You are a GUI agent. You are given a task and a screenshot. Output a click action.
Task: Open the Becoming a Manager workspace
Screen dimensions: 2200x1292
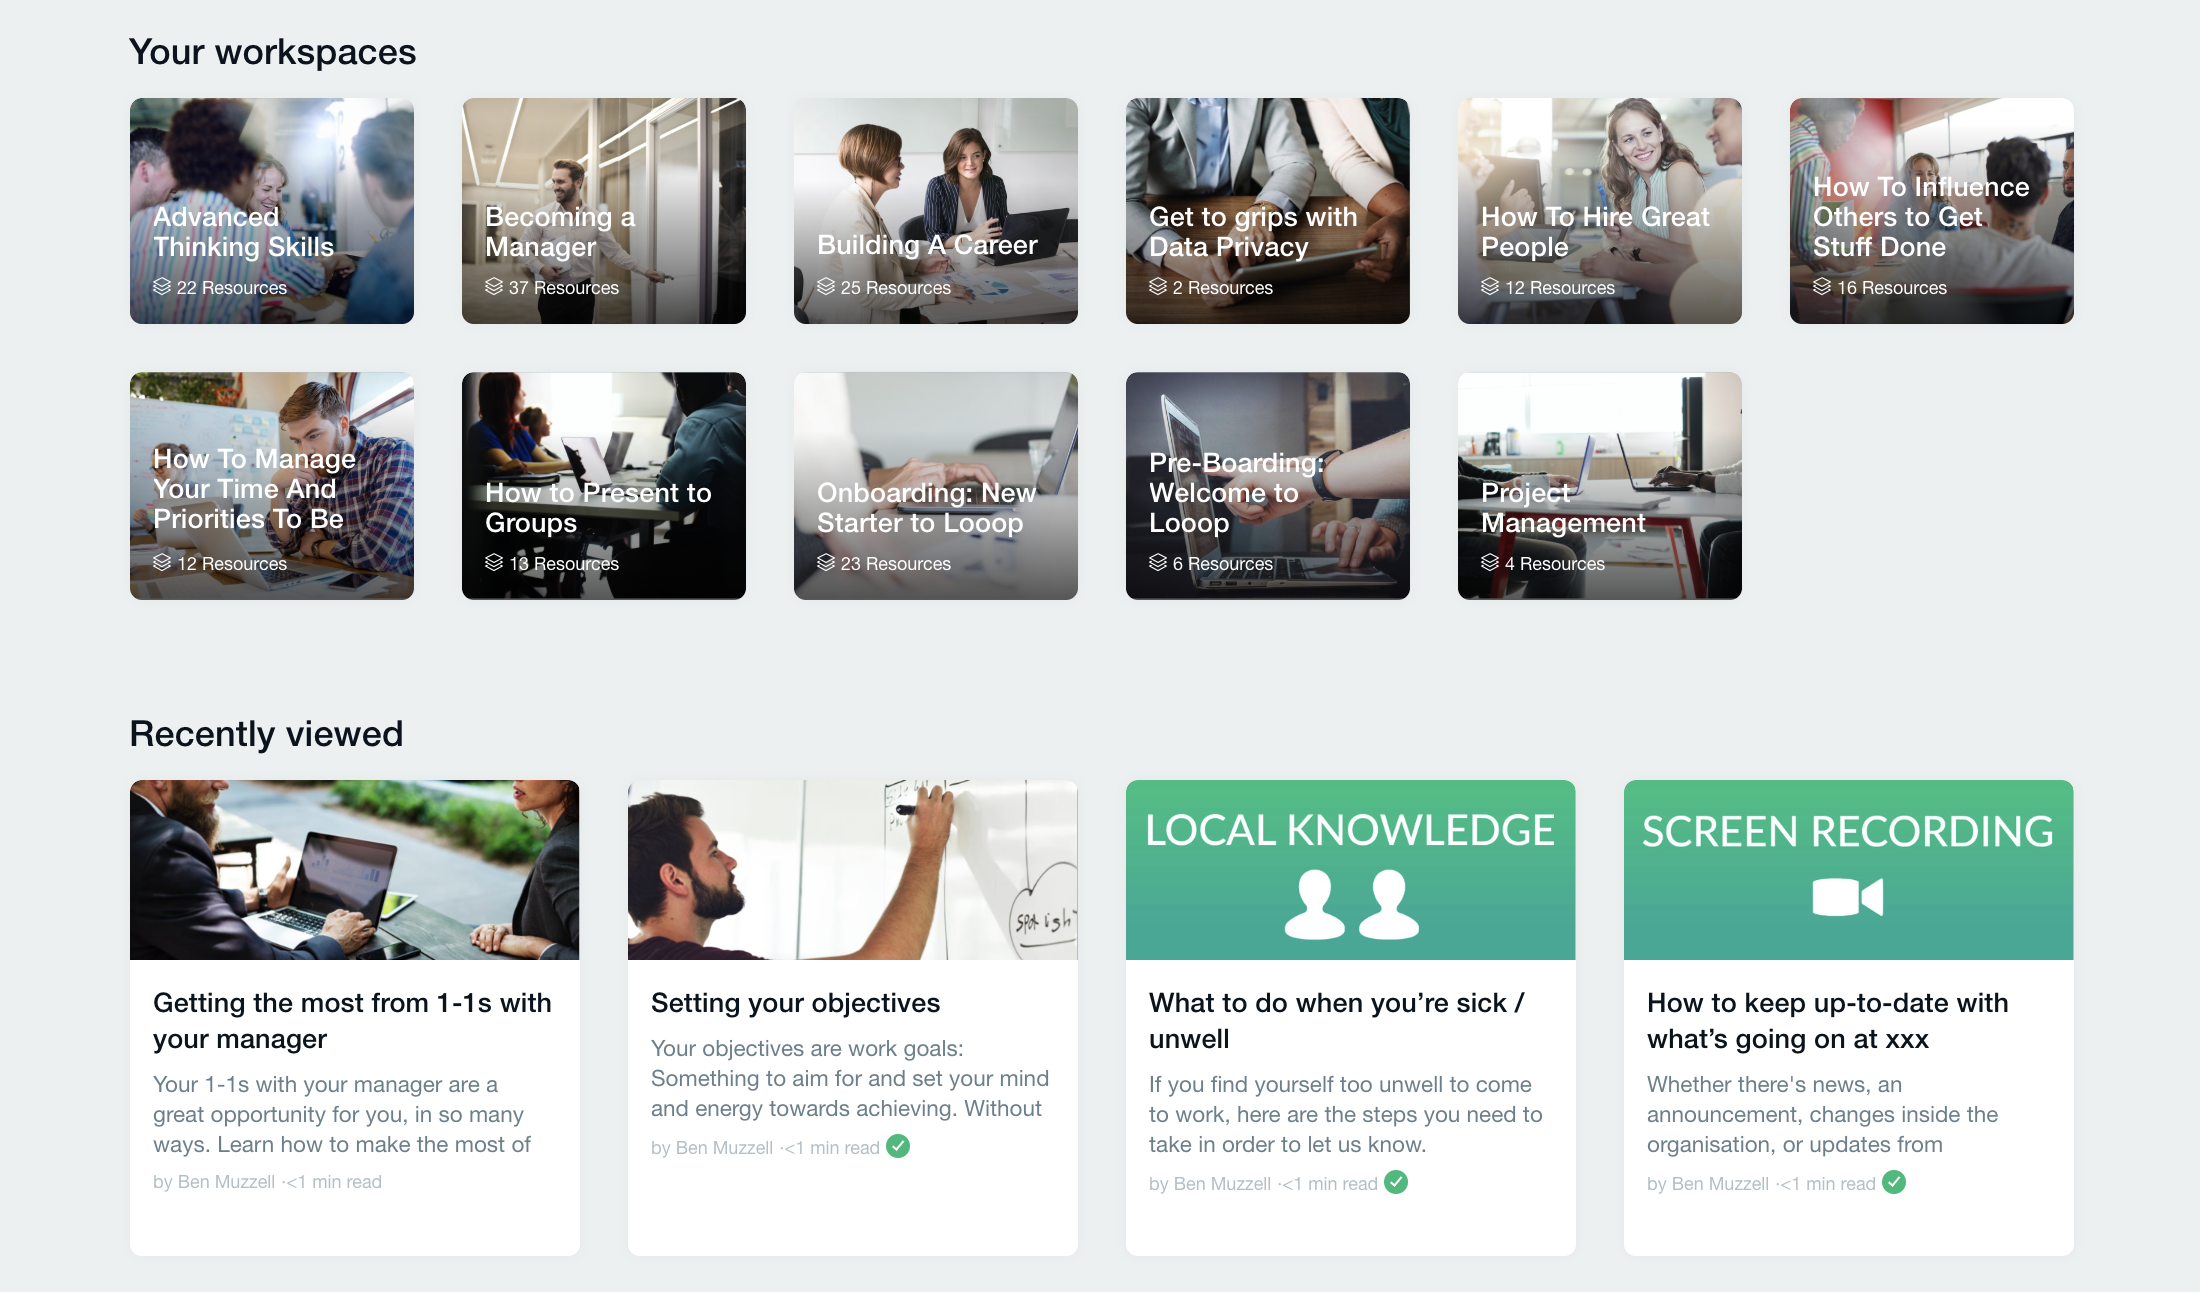tap(604, 211)
